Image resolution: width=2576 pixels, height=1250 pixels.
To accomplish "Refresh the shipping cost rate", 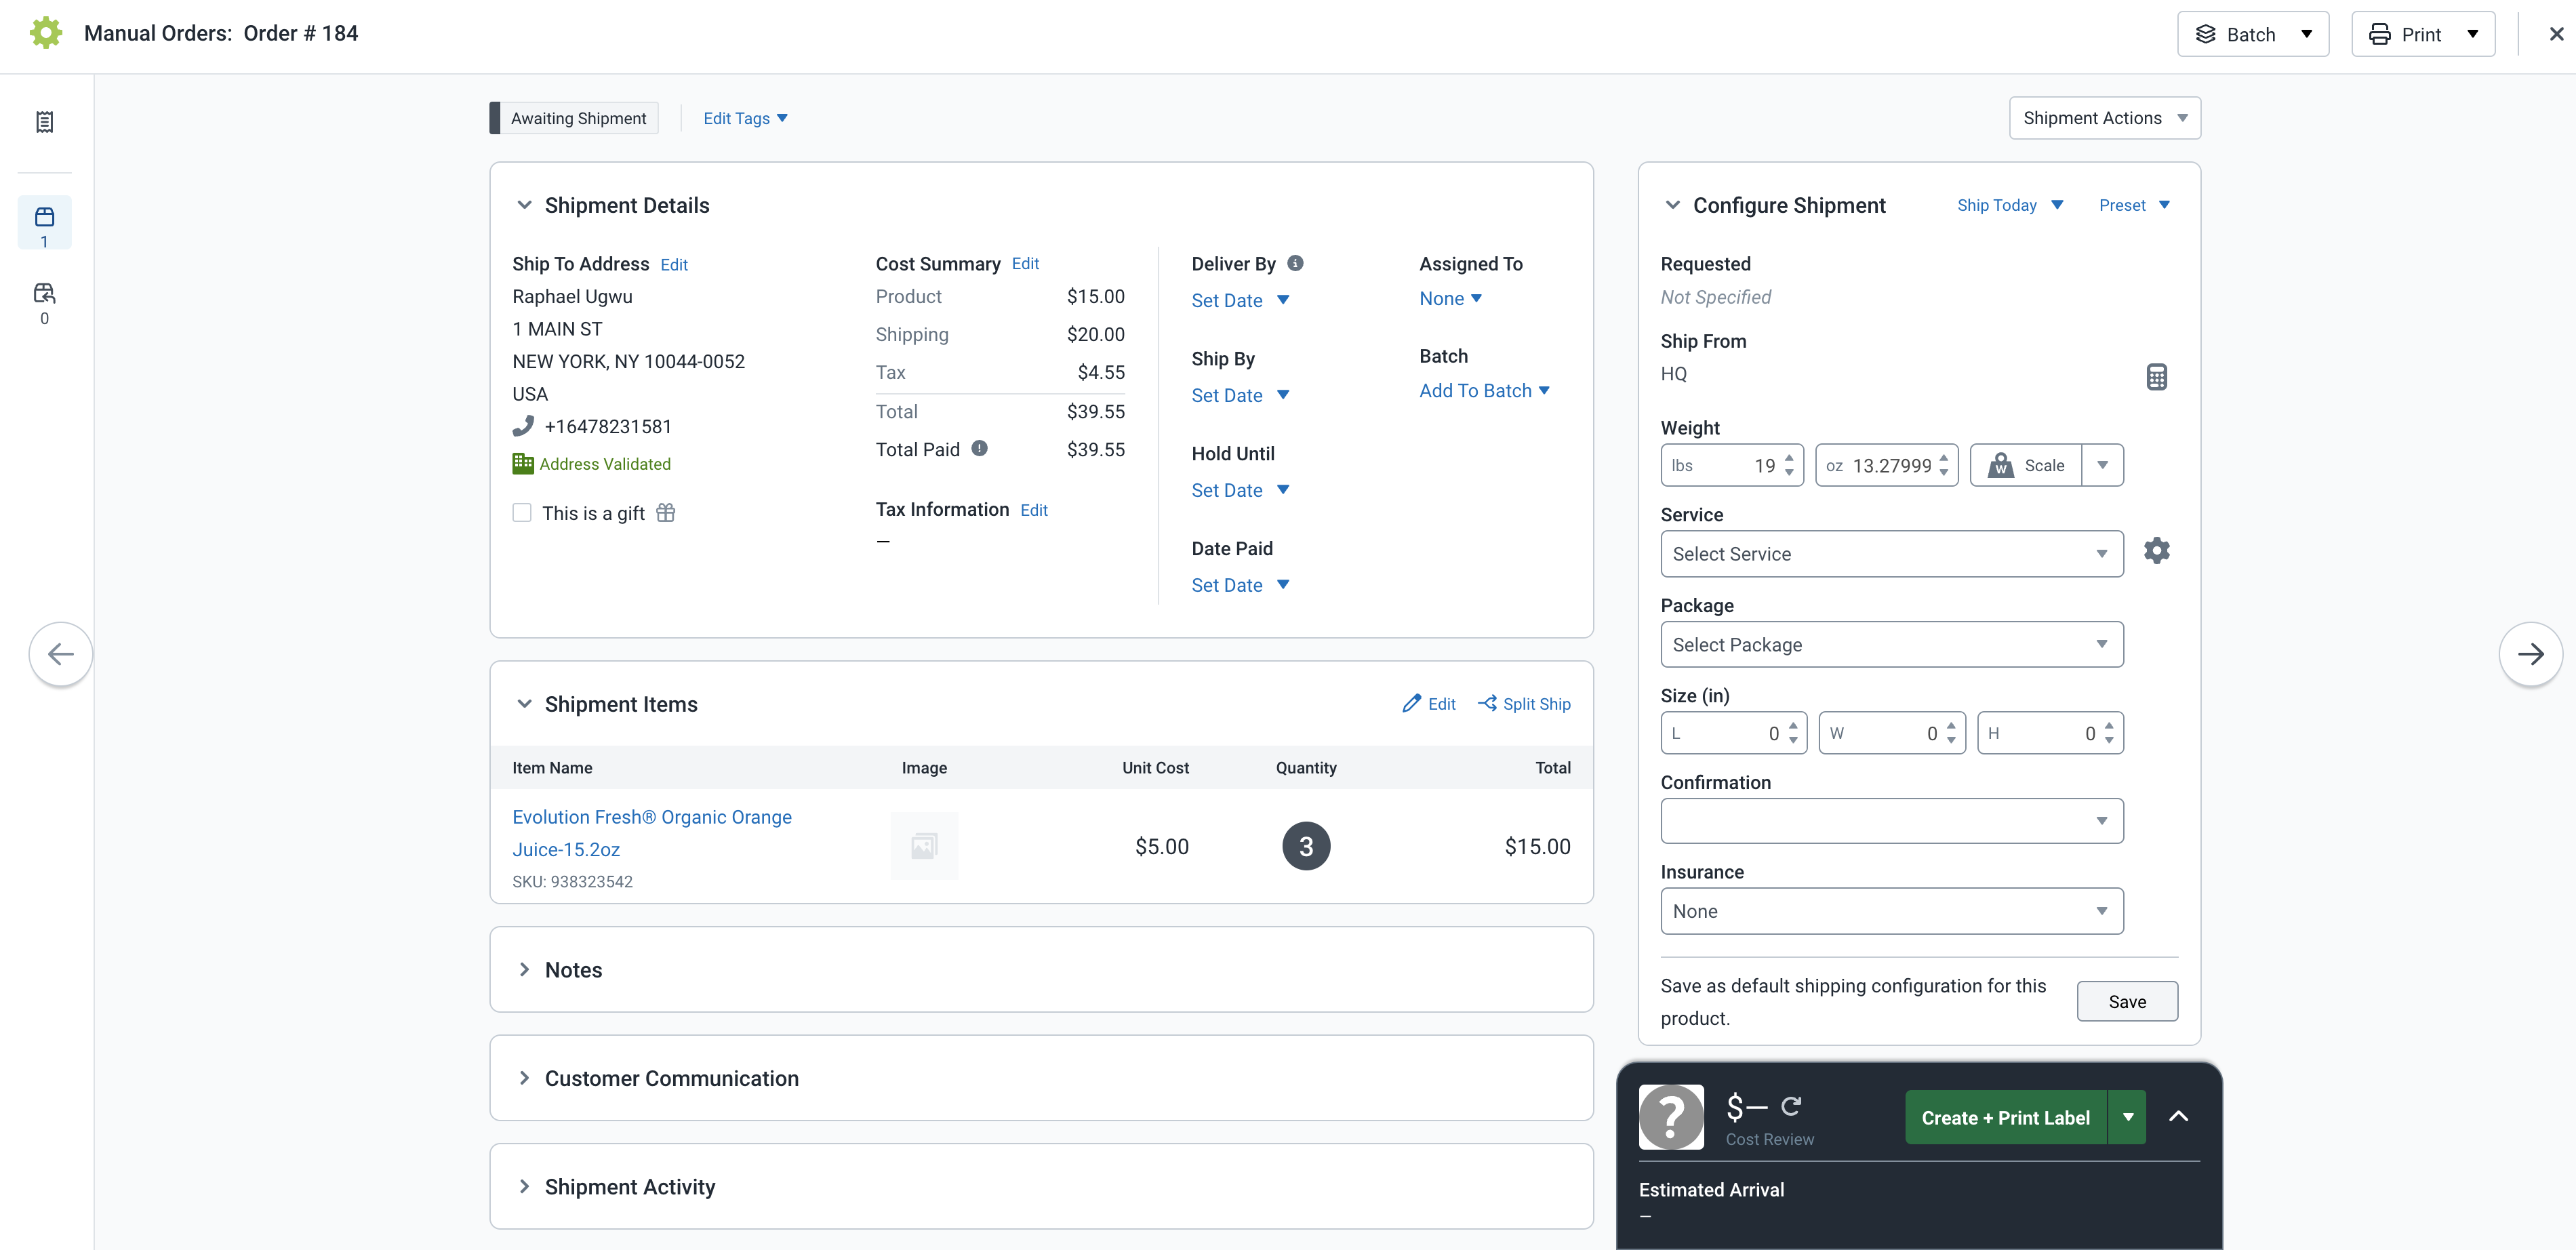I will click(x=1791, y=1106).
